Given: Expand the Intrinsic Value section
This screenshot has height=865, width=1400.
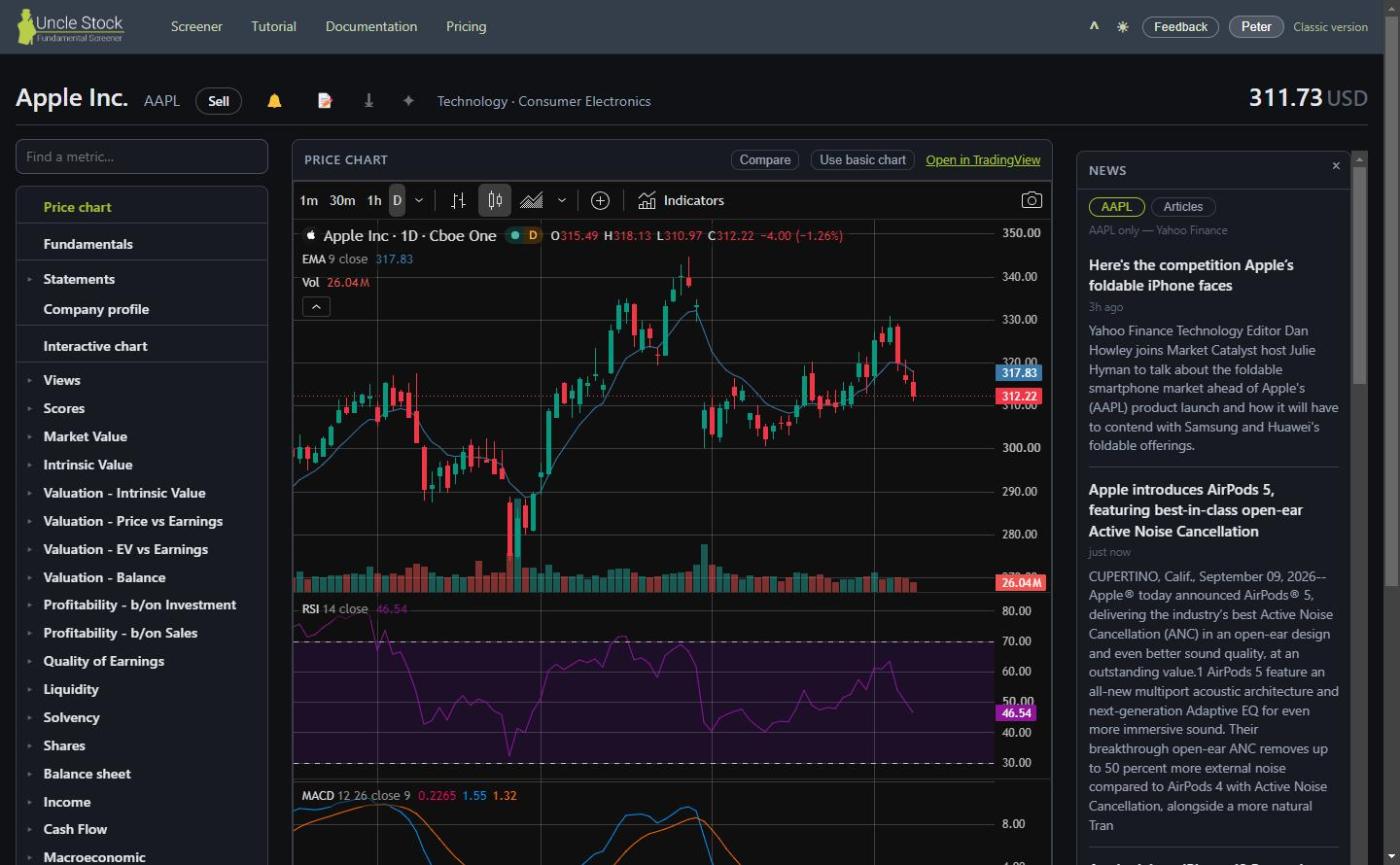Looking at the screenshot, I should point(88,464).
